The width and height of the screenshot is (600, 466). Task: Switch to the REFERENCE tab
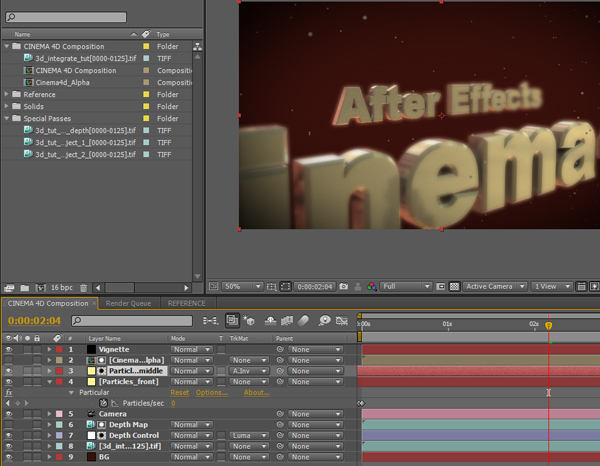coord(186,303)
